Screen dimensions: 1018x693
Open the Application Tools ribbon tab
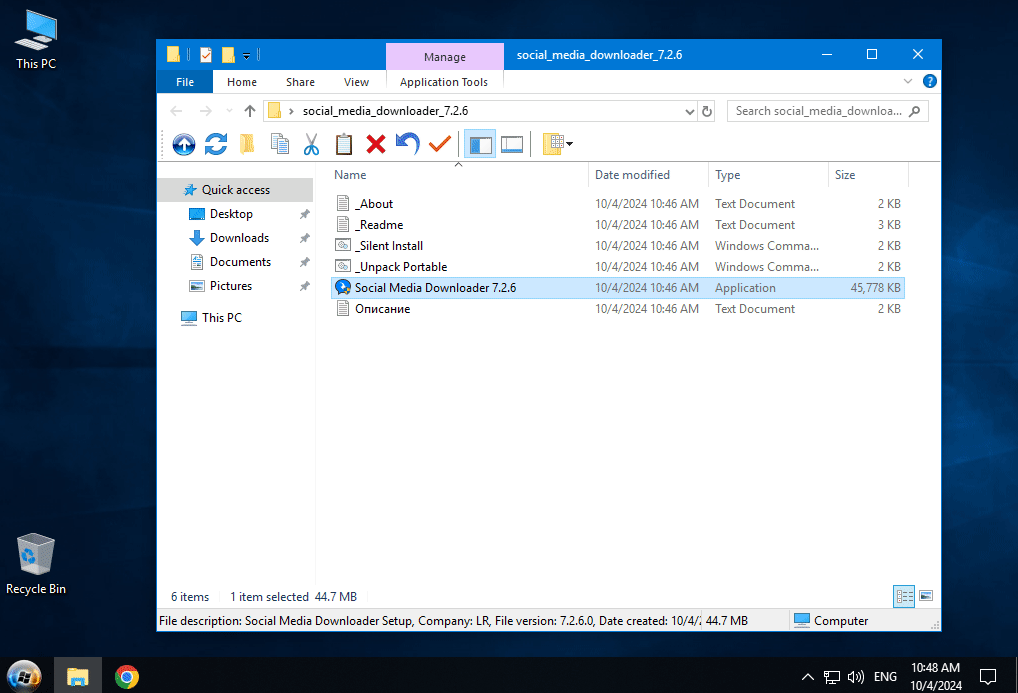444,82
